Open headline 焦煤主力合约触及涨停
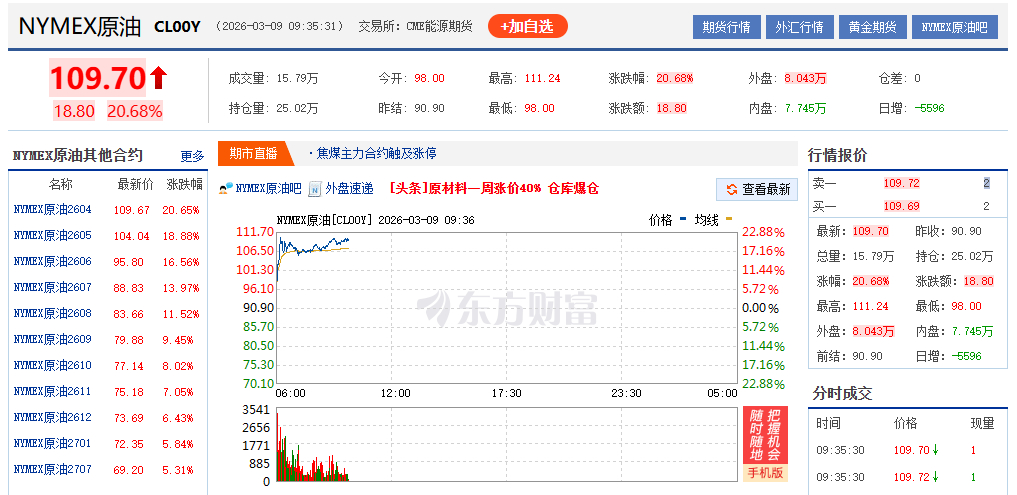 click(x=376, y=154)
